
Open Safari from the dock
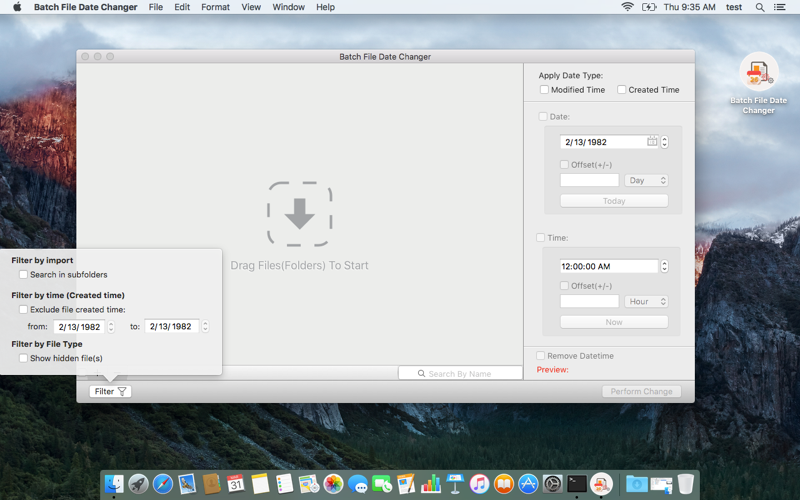tap(163, 483)
